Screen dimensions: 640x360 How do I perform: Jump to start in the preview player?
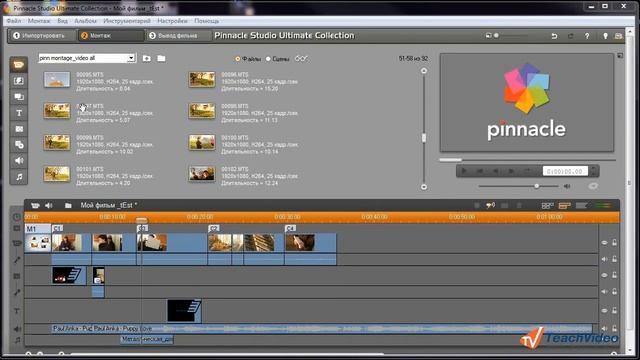[x=480, y=171]
